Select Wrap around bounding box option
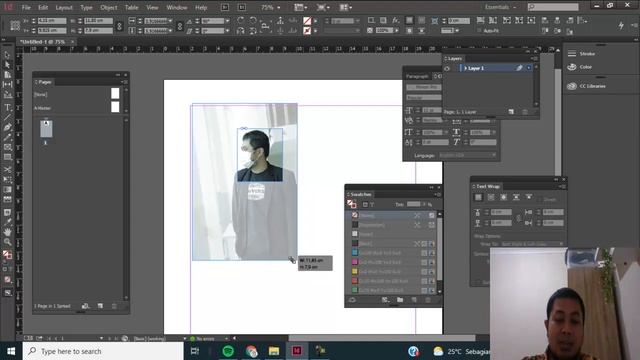640x360 pixels. (x=491, y=198)
